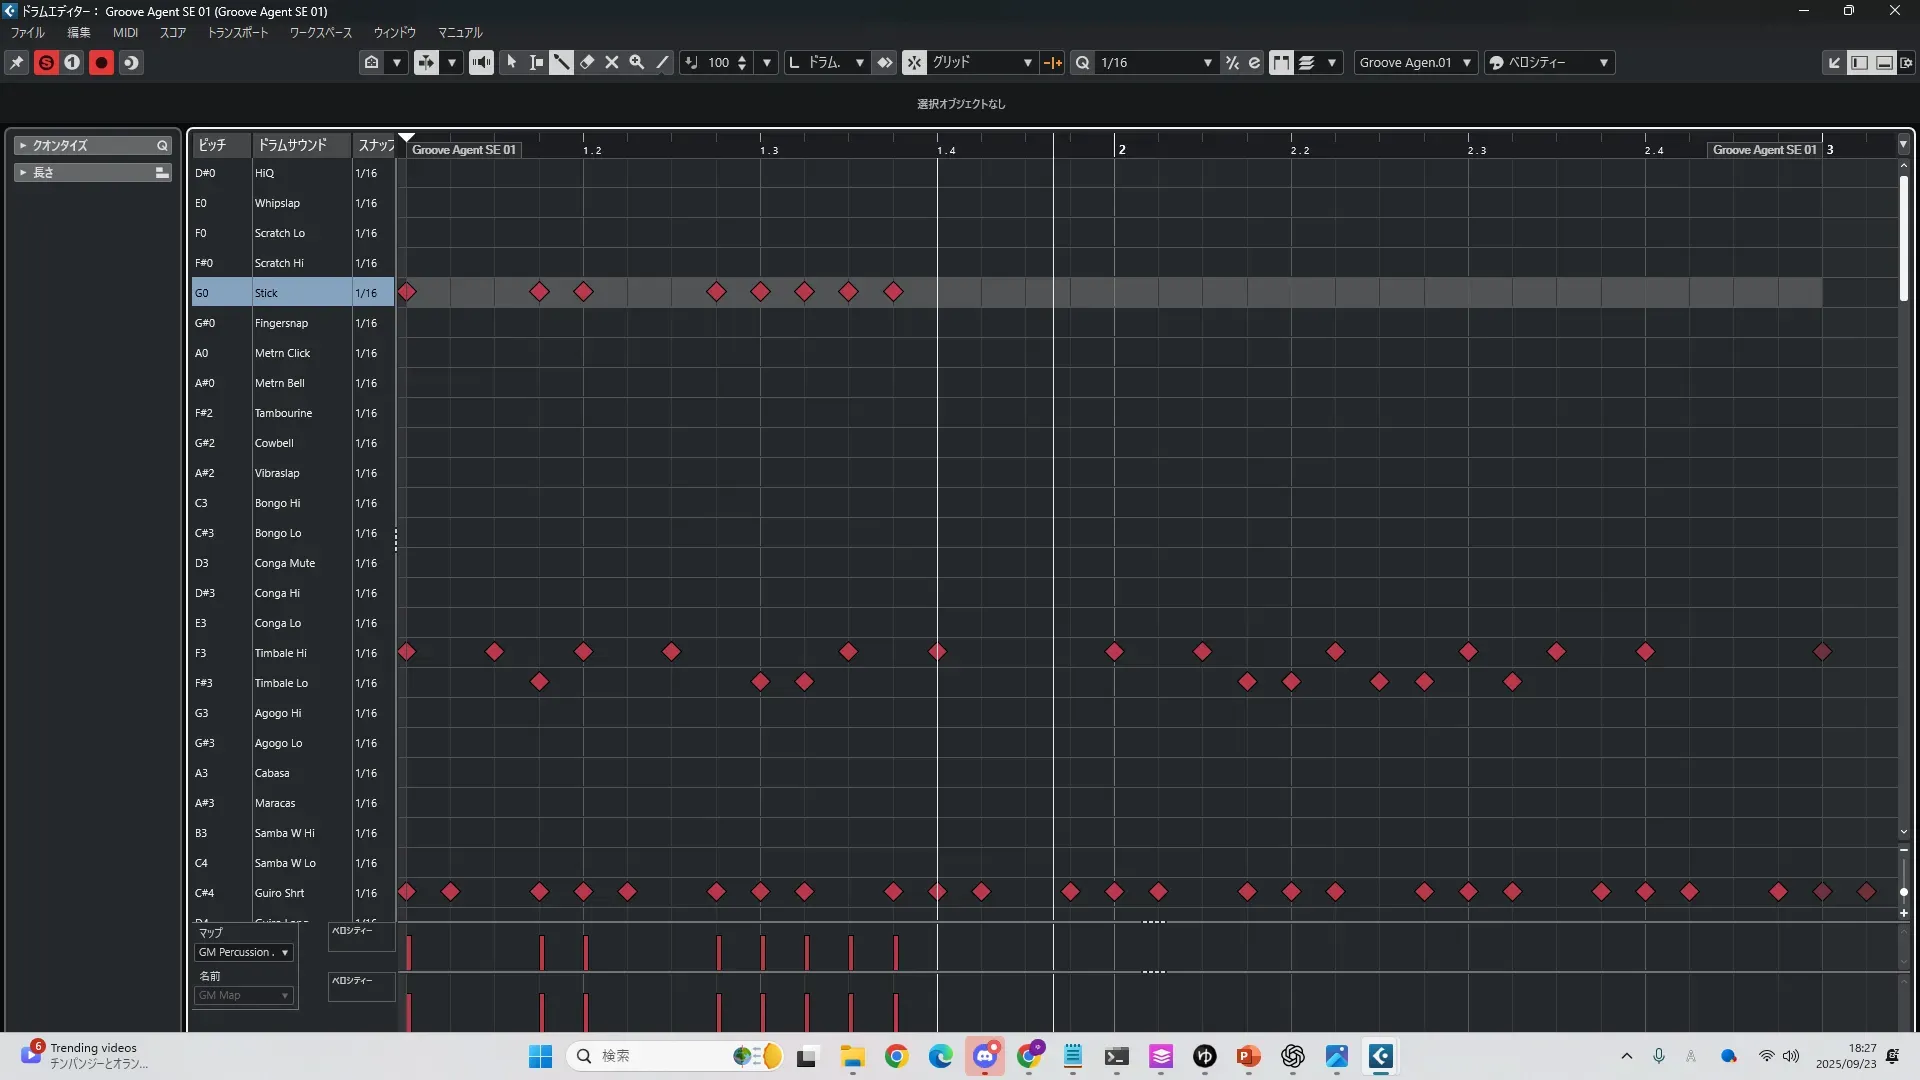Select the Timbale Hi drum row
Viewport: 1920px width, 1080px height.
(280, 653)
